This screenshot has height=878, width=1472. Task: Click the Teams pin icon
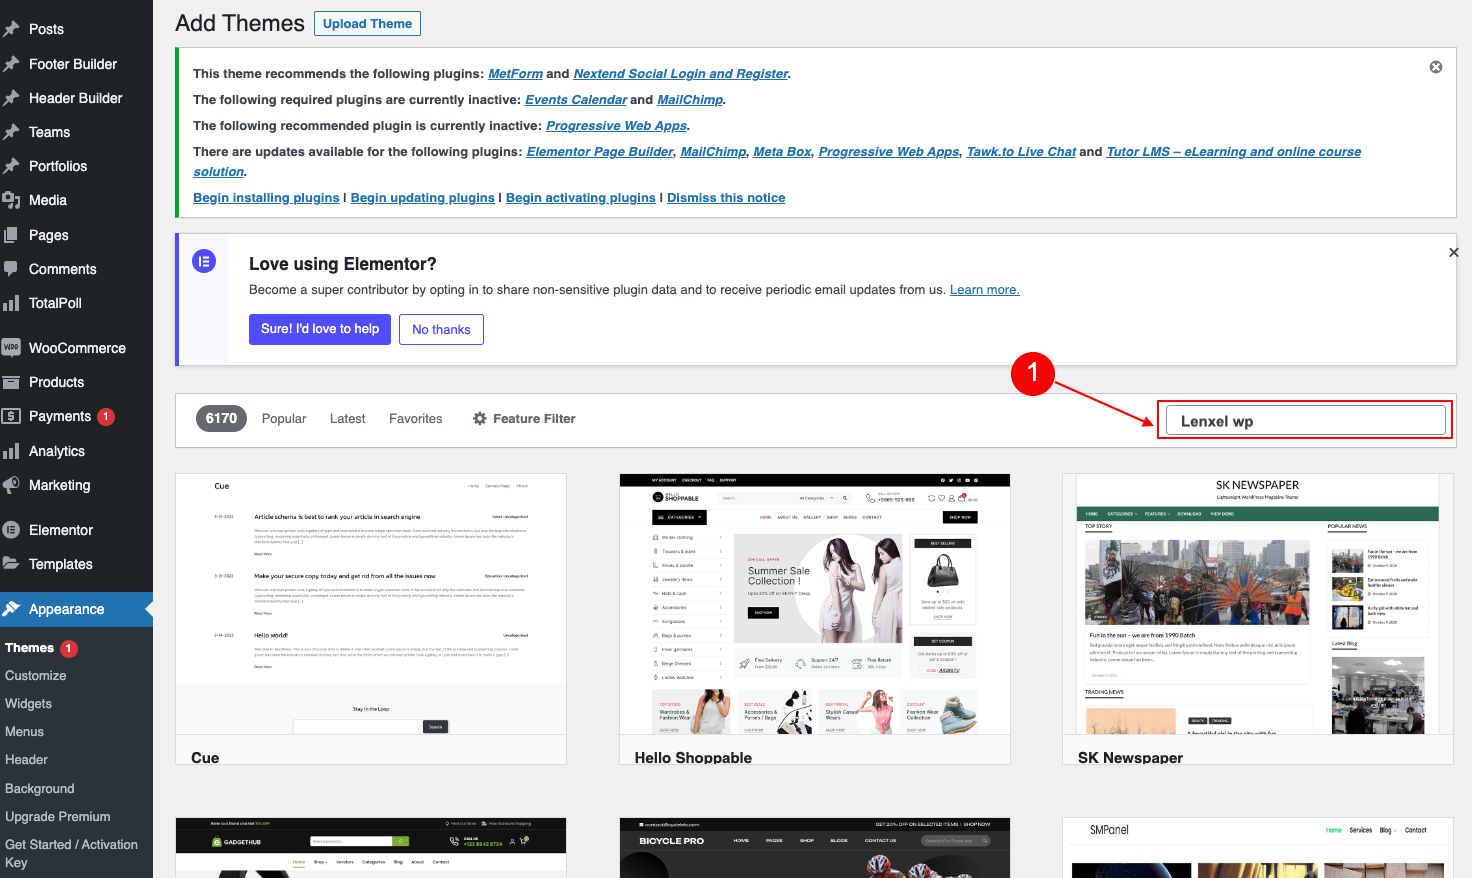coord(11,132)
